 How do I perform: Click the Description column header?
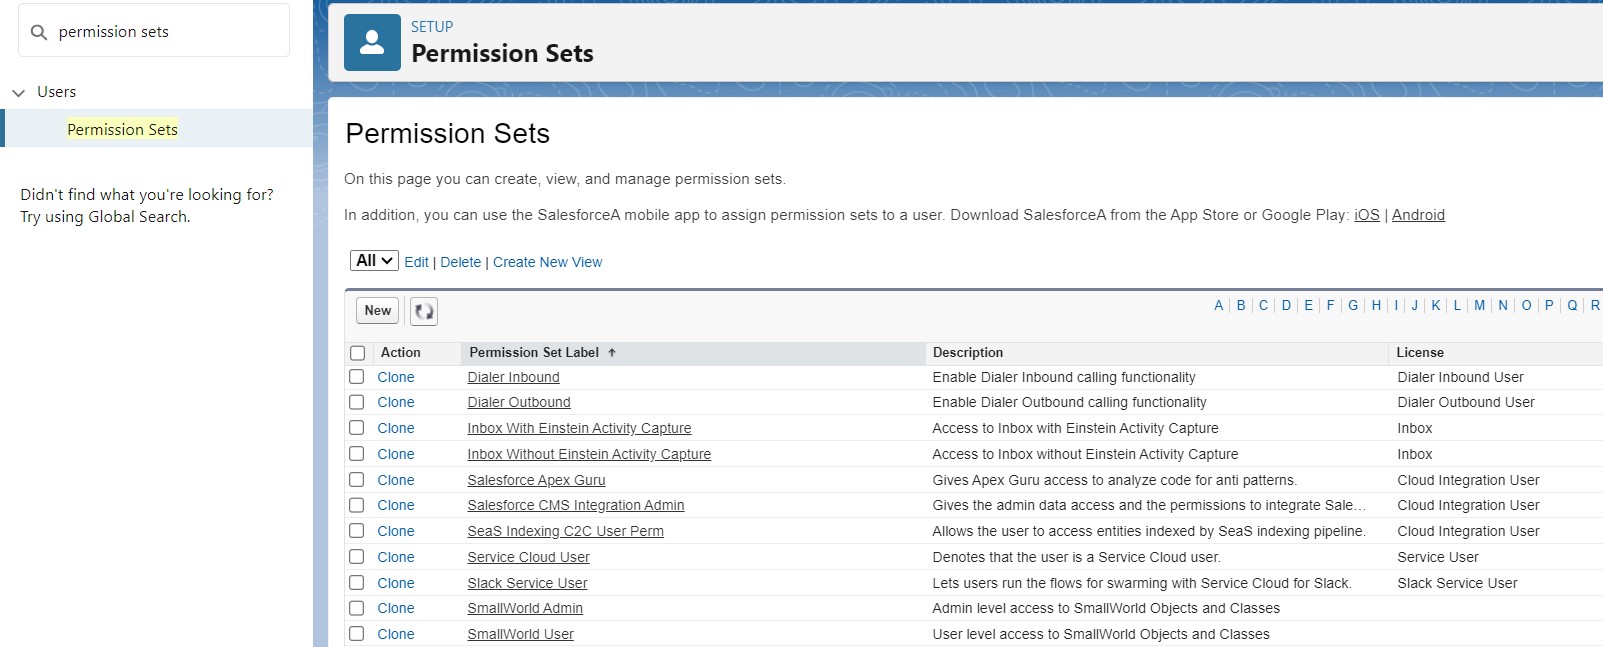click(967, 353)
